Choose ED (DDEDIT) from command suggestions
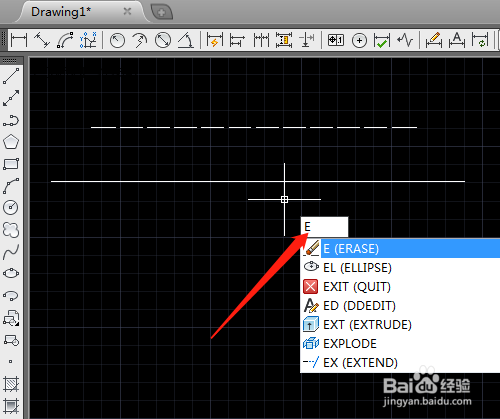The height and width of the screenshot is (419, 500). 400,305
